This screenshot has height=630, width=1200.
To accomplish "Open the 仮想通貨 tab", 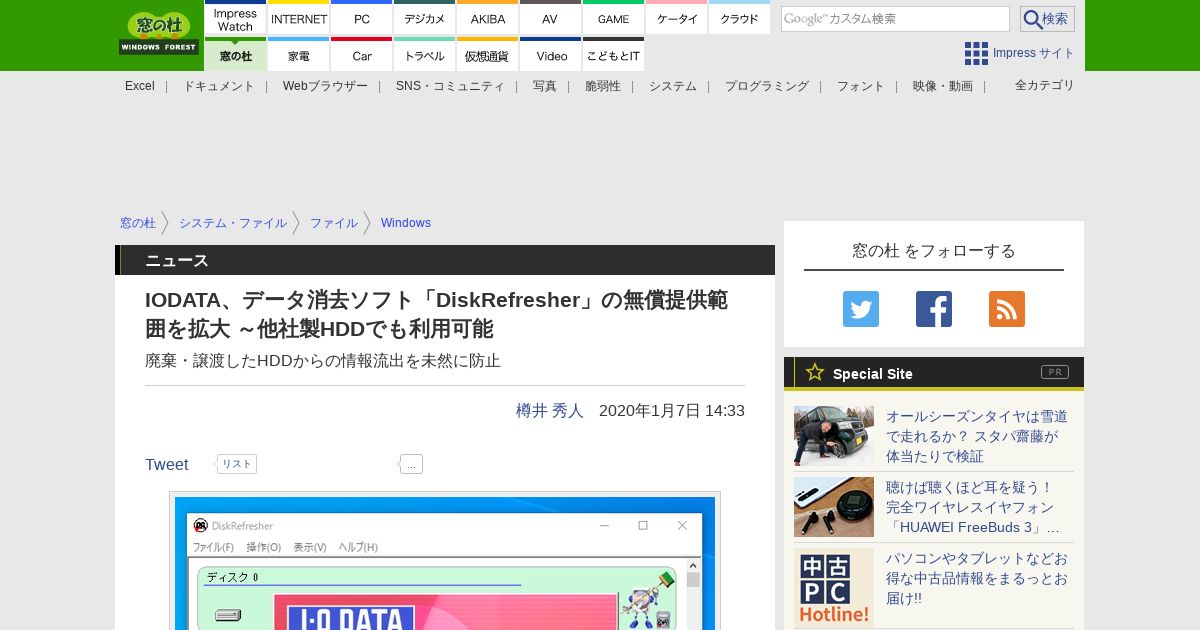I will tap(488, 55).
